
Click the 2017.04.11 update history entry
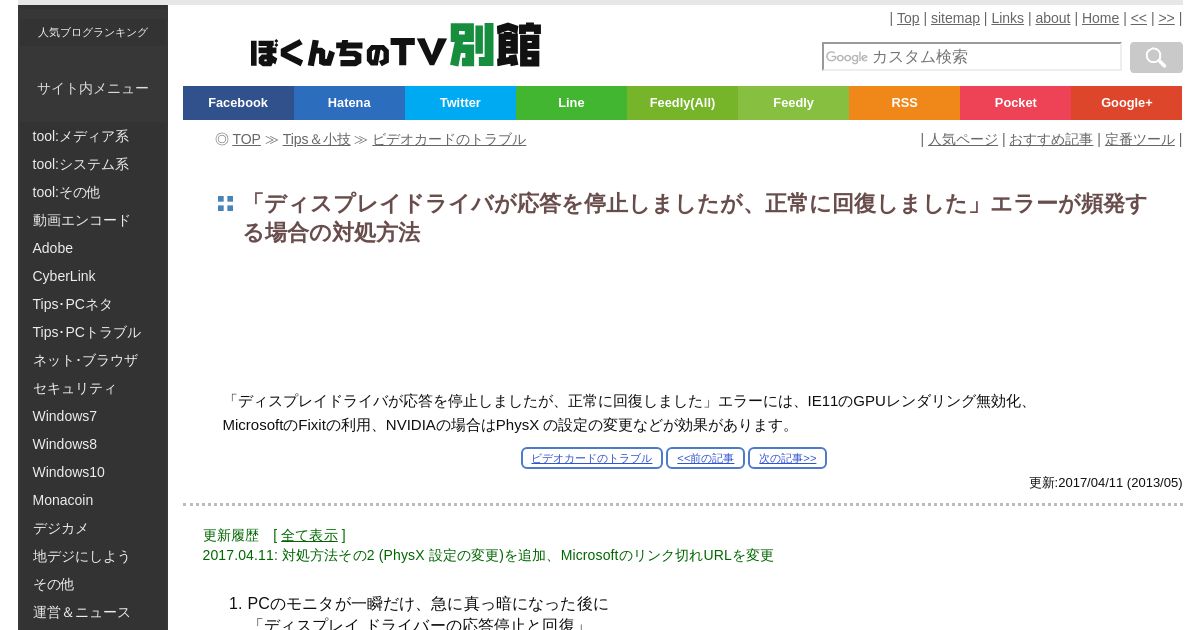[488, 555]
